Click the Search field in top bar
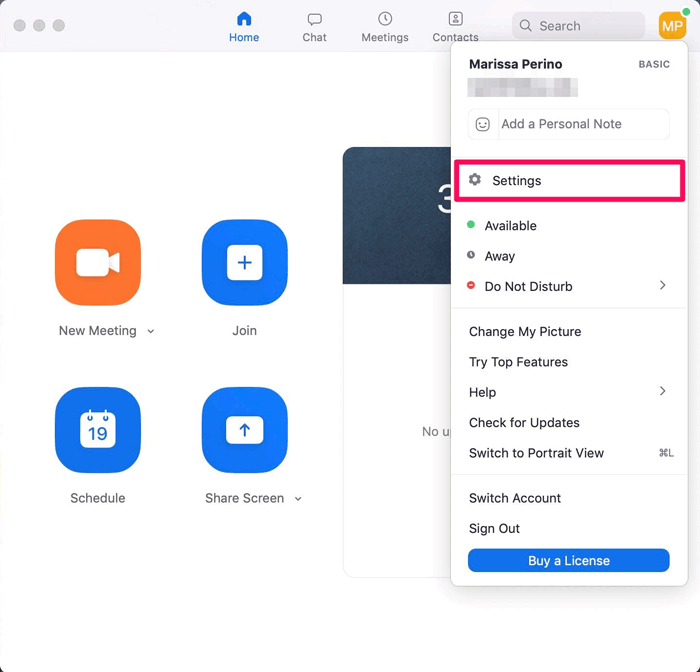700x672 pixels. pyautogui.click(x=578, y=25)
